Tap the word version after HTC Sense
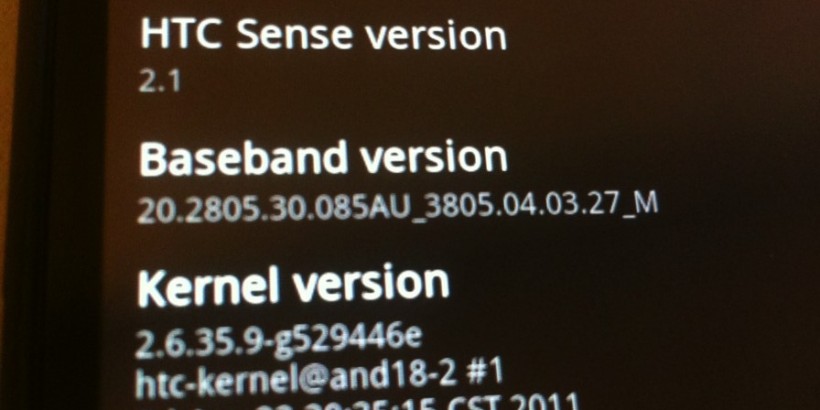 (436, 36)
